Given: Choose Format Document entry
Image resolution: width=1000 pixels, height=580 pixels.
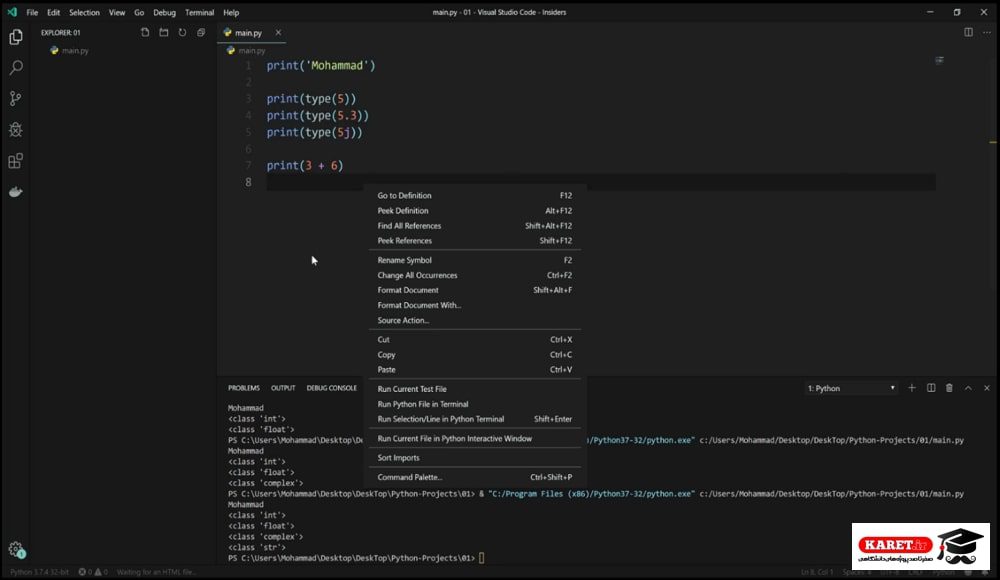Looking at the screenshot, I should click(474, 290).
